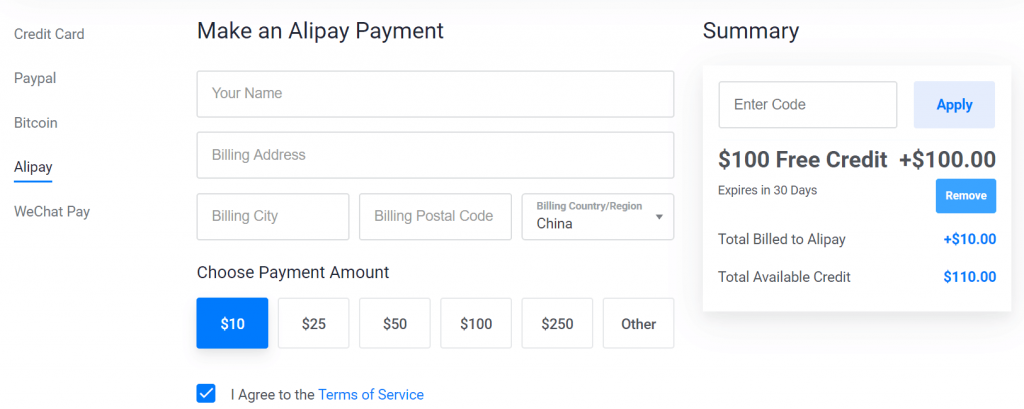Image resolution: width=1024 pixels, height=409 pixels.
Task: Open the Terms of Service link
Action: pyautogui.click(x=371, y=395)
